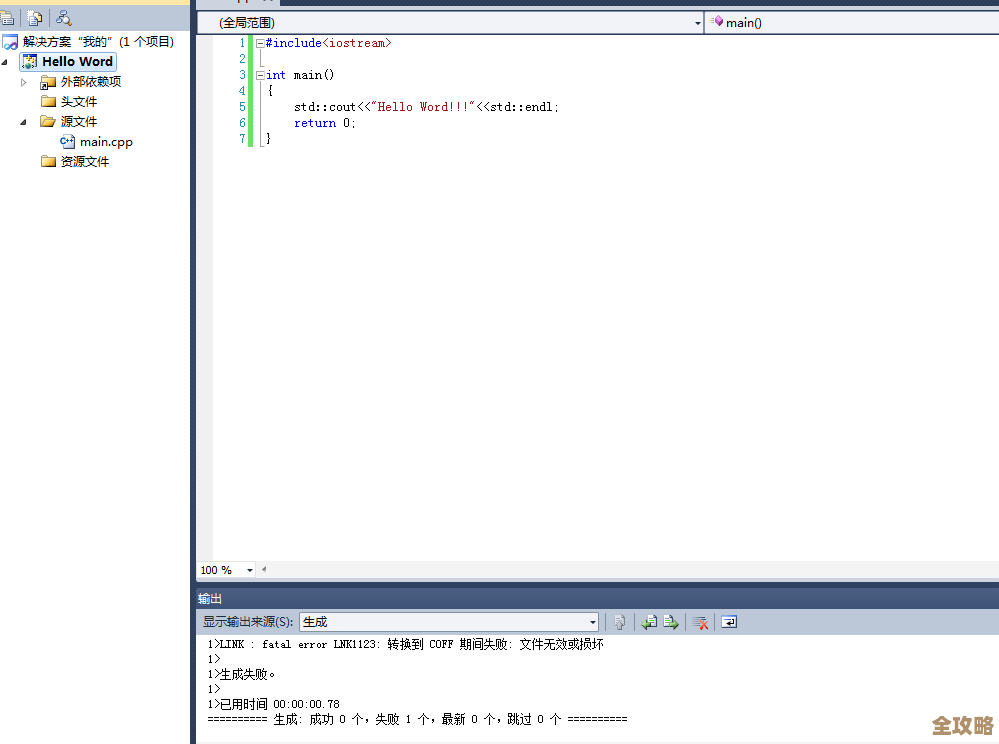Collapse the int main() code fold marker

click(260, 75)
